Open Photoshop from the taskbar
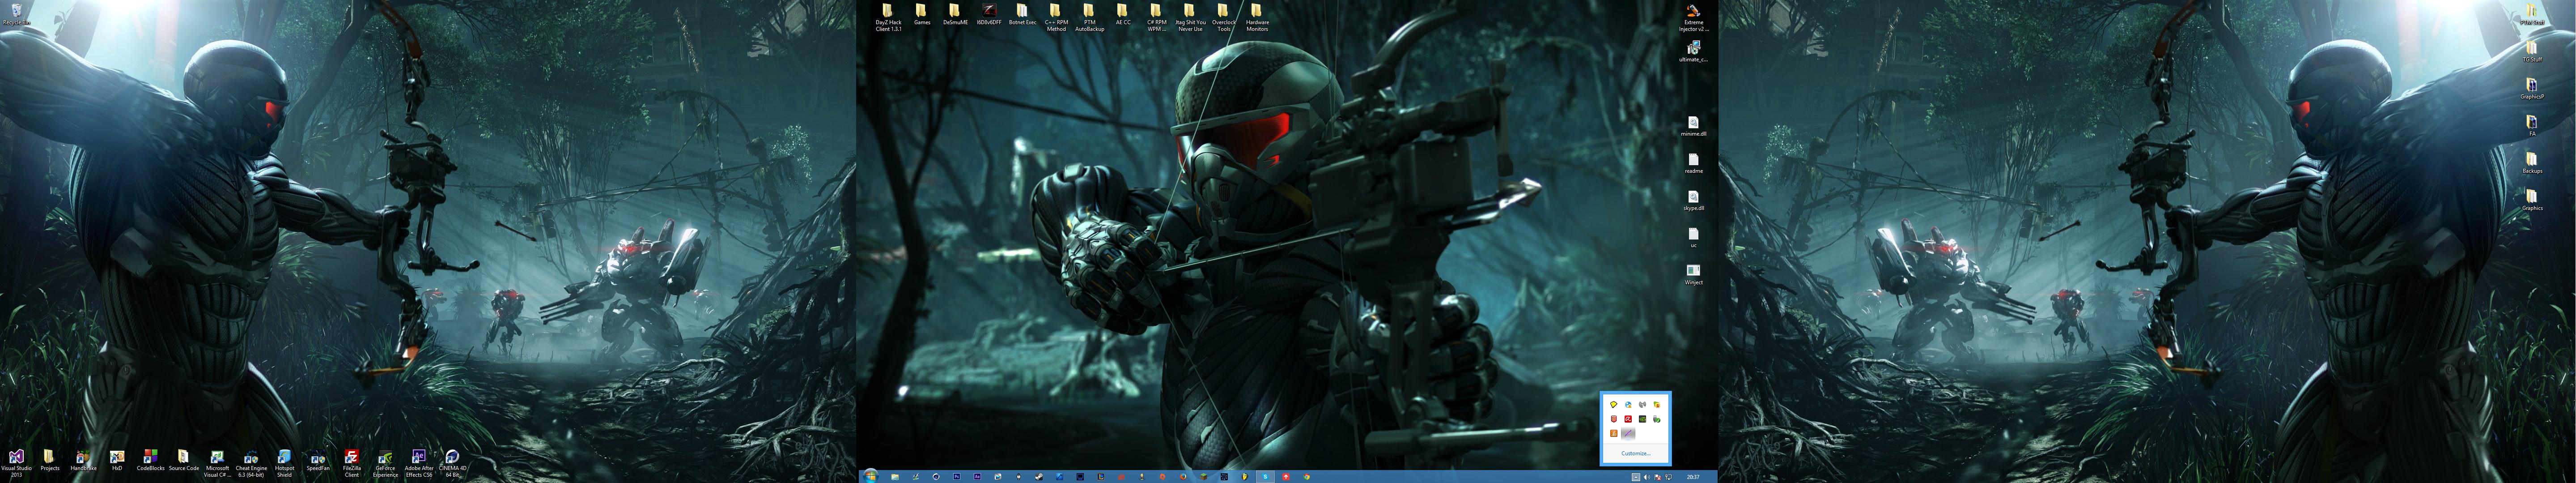The width and height of the screenshot is (2576, 483). tap(957, 477)
